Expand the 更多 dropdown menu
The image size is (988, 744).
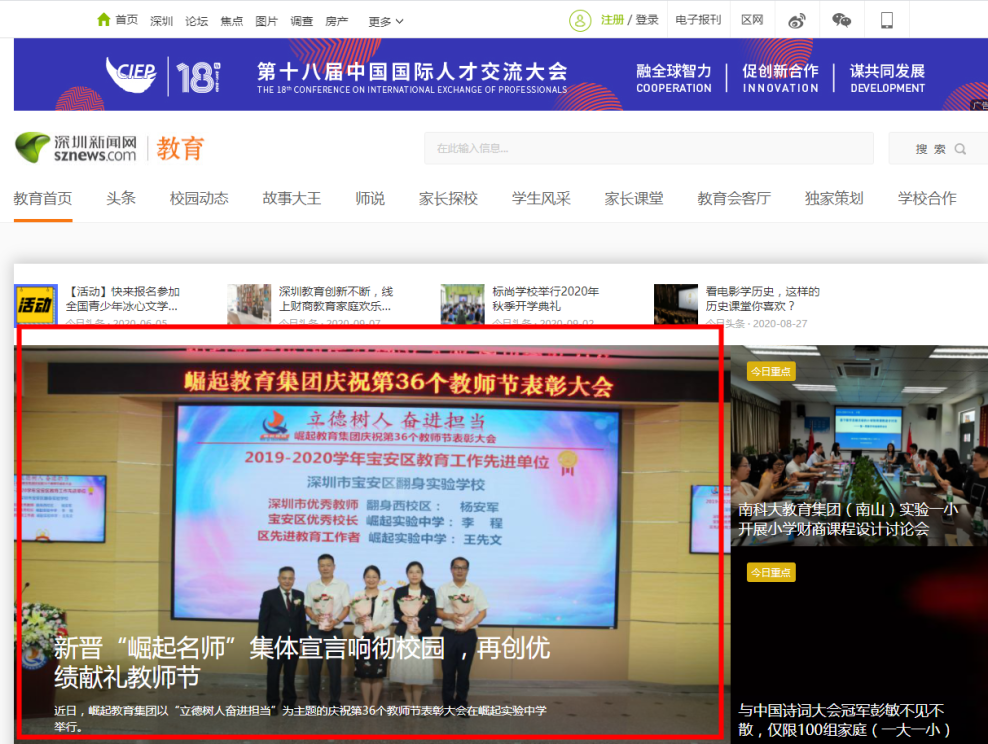[x=386, y=21]
